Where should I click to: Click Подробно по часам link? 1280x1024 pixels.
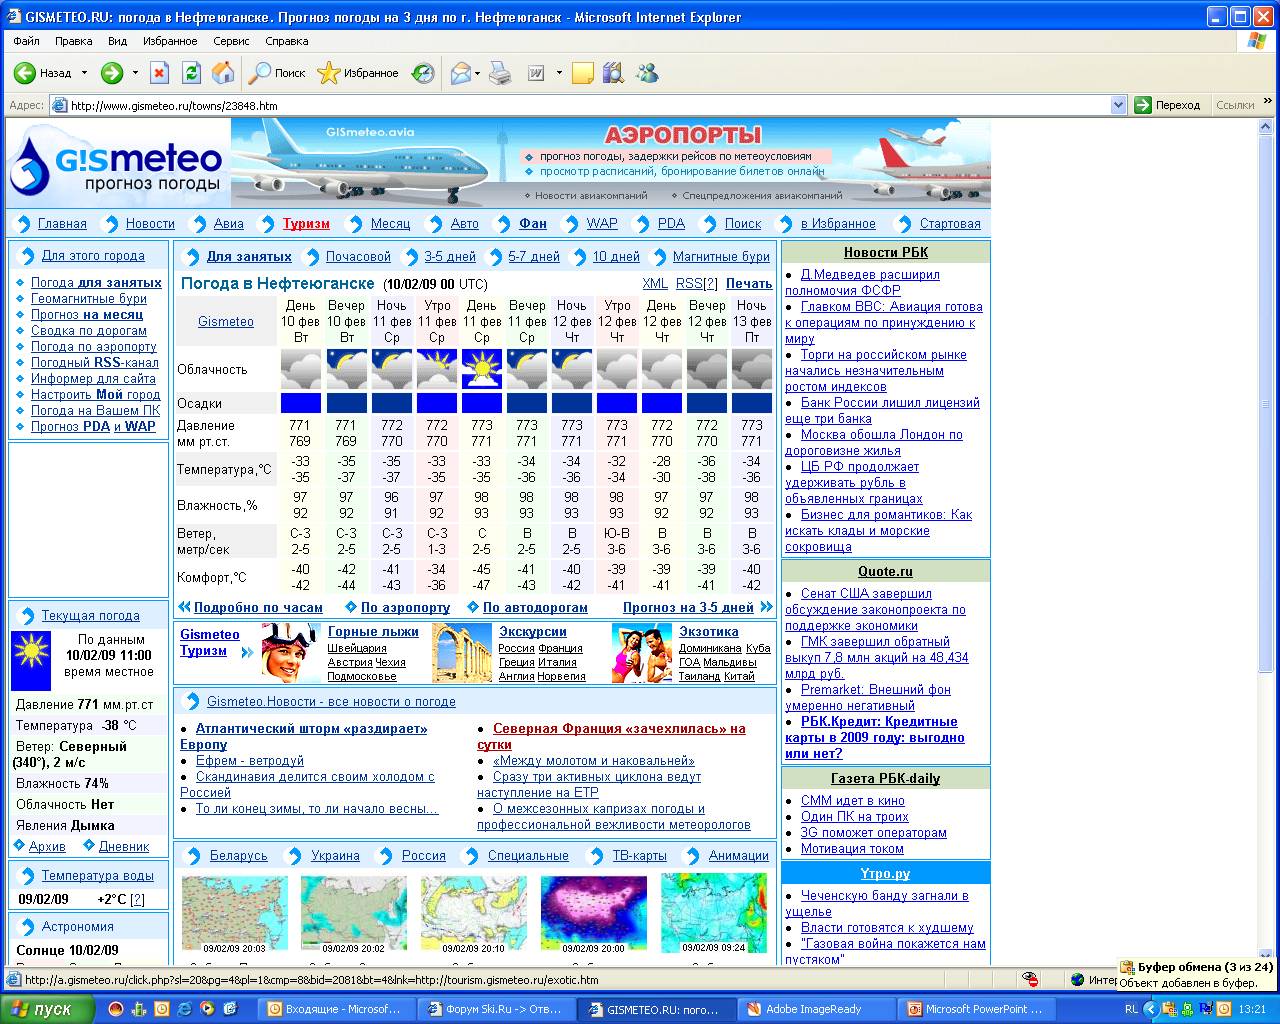click(x=258, y=607)
